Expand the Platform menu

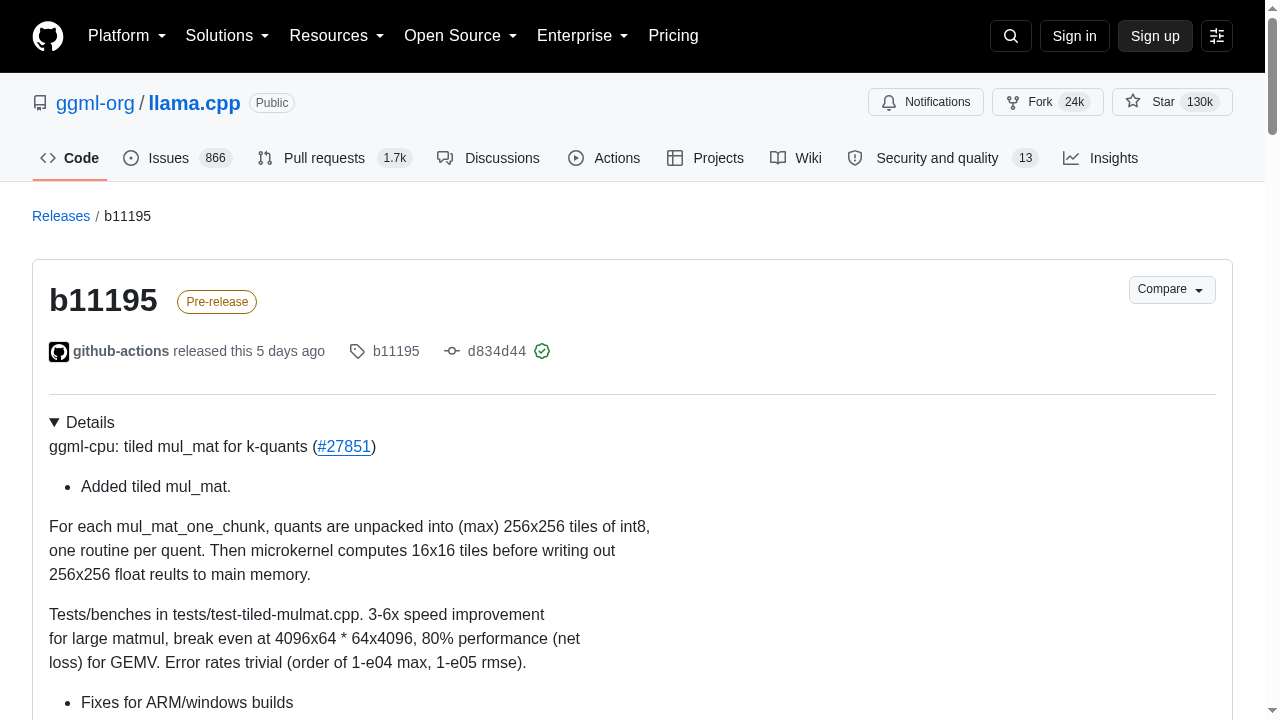[x=127, y=36]
